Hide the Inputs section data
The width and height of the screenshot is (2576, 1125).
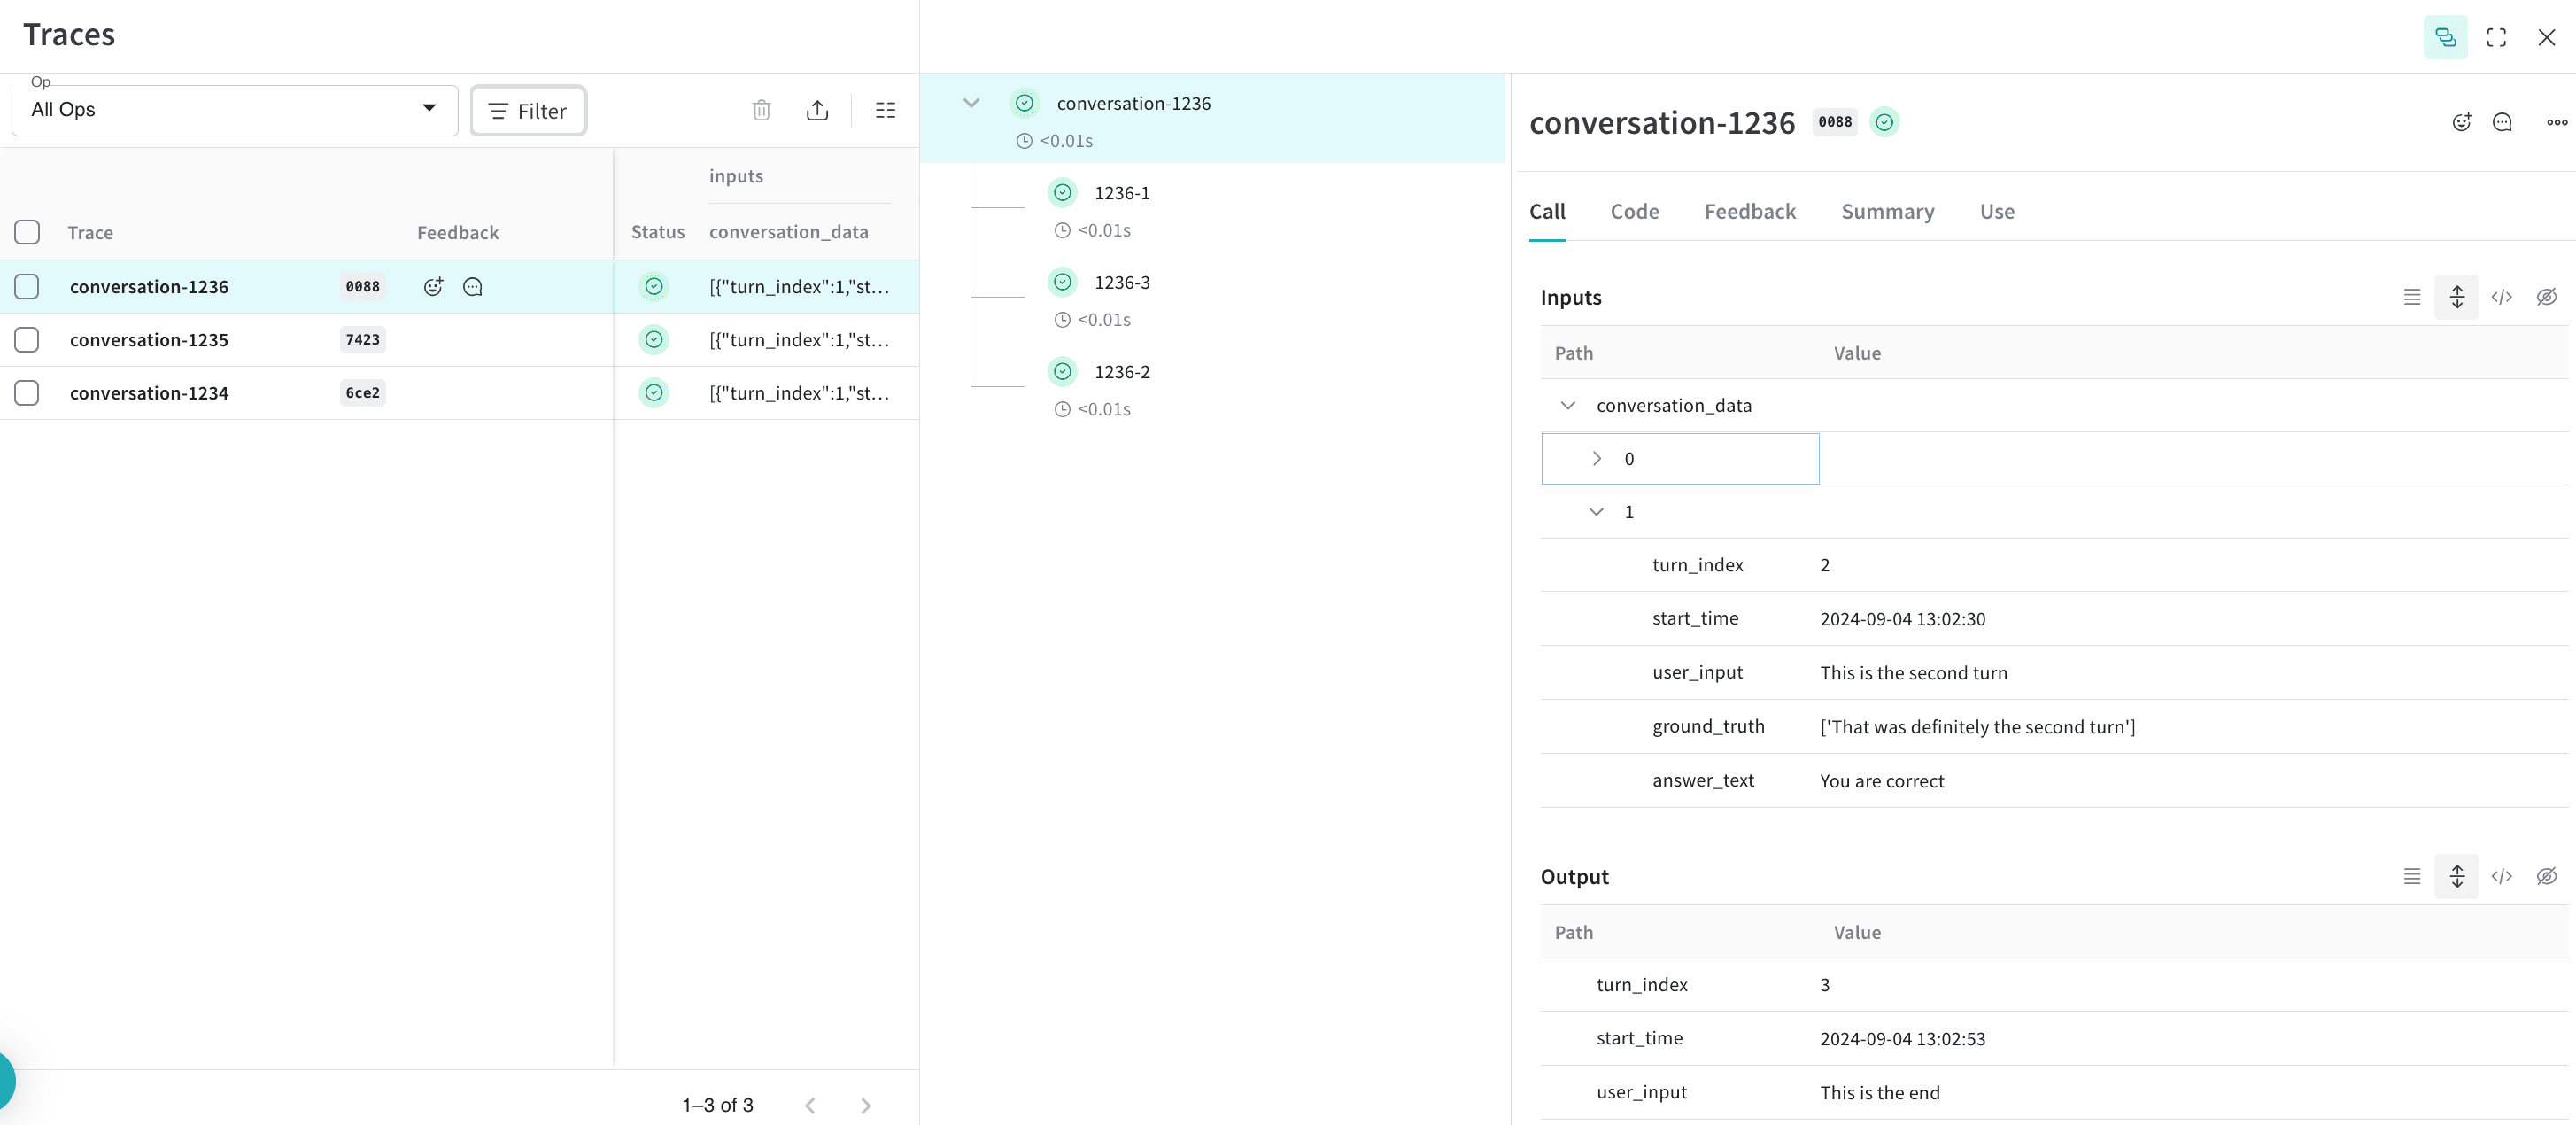click(2546, 297)
